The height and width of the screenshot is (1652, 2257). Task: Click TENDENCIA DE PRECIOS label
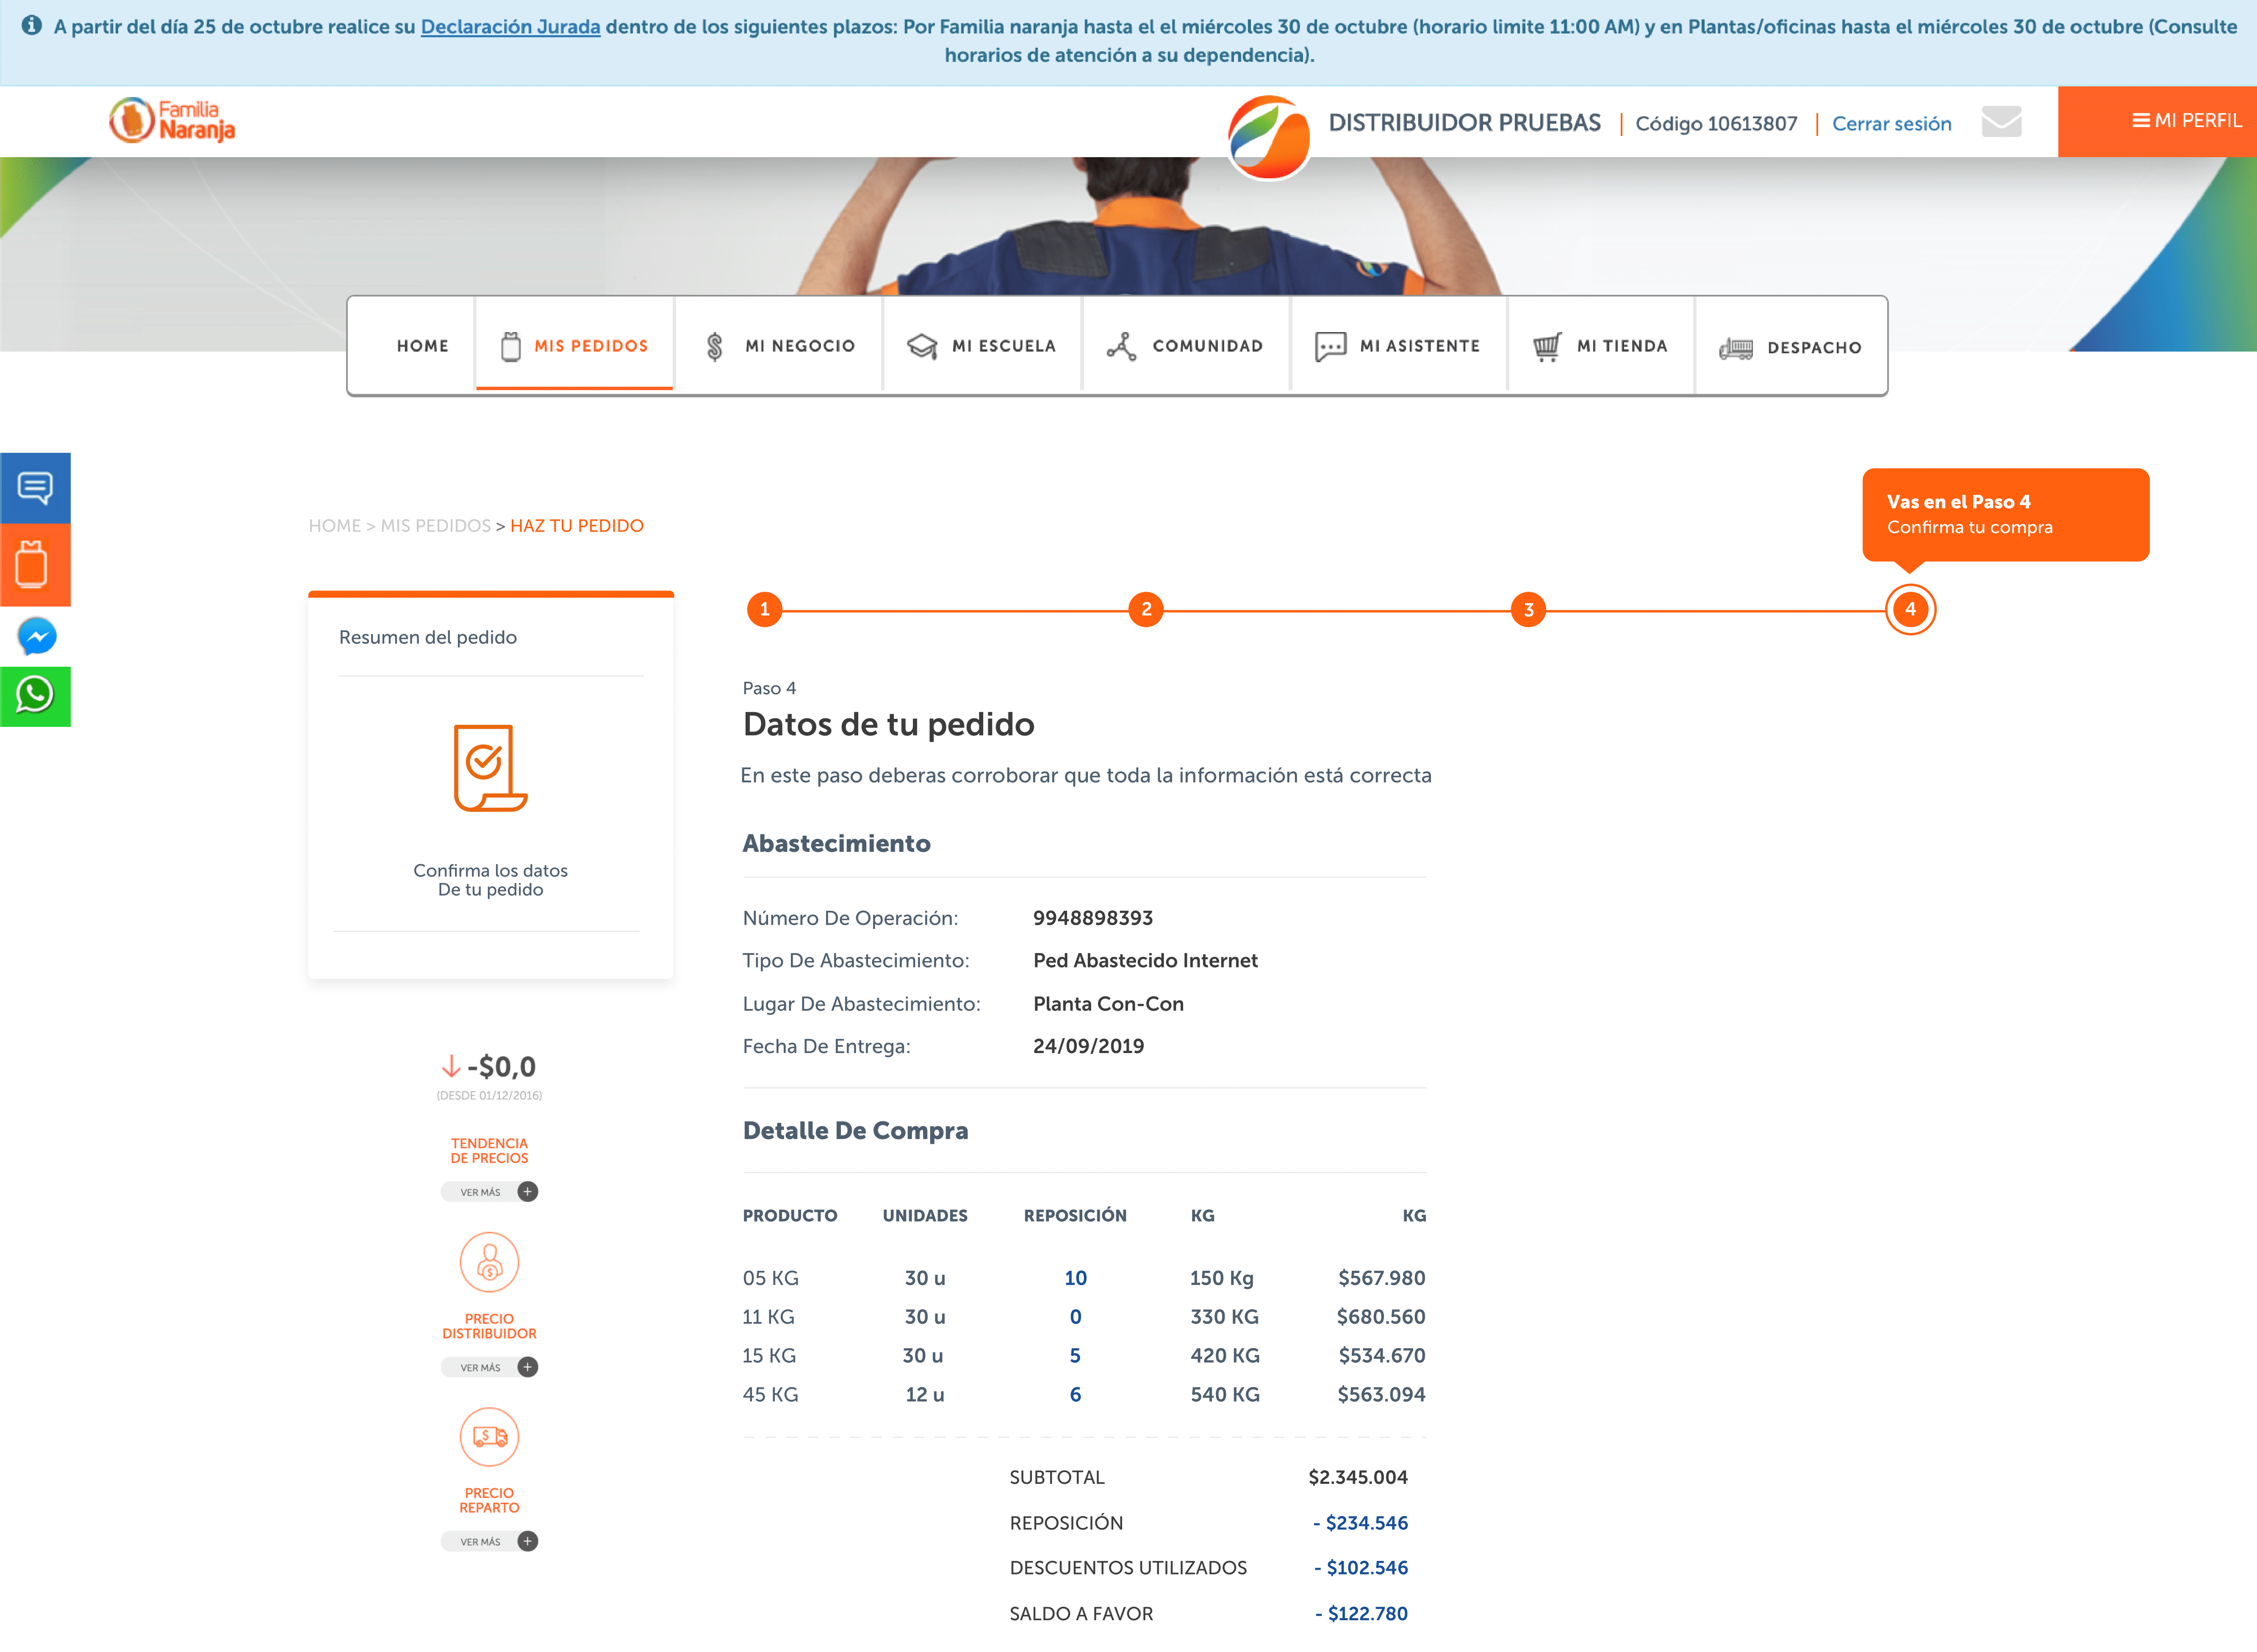[489, 1151]
